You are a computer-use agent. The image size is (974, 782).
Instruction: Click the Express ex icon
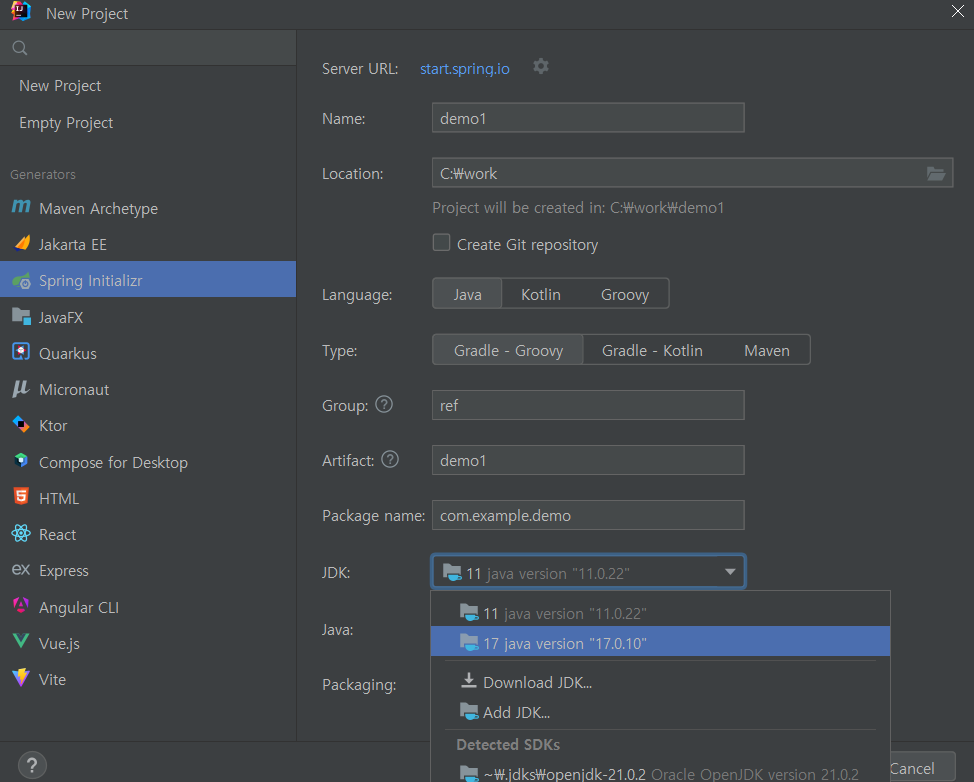click(x=21, y=570)
